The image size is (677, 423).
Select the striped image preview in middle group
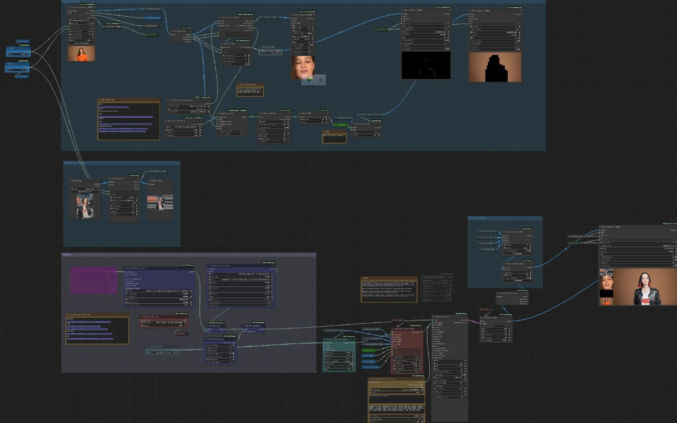pyautogui.click(x=160, y=203)
